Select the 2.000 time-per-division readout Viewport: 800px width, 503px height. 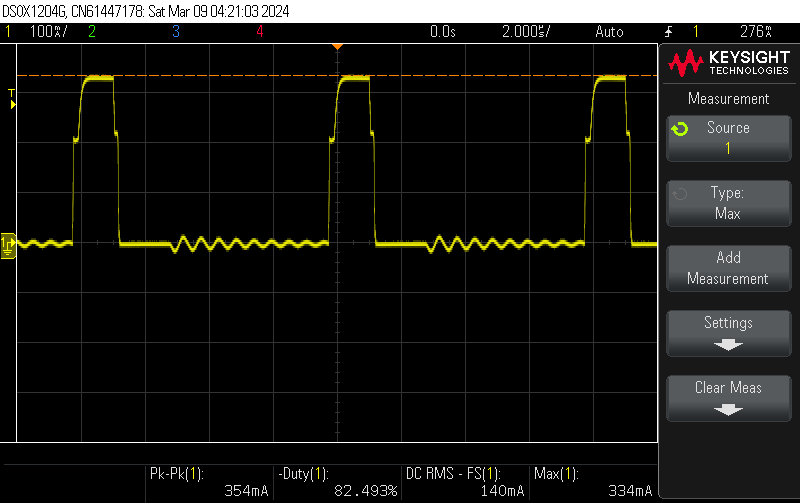[526, 32]
